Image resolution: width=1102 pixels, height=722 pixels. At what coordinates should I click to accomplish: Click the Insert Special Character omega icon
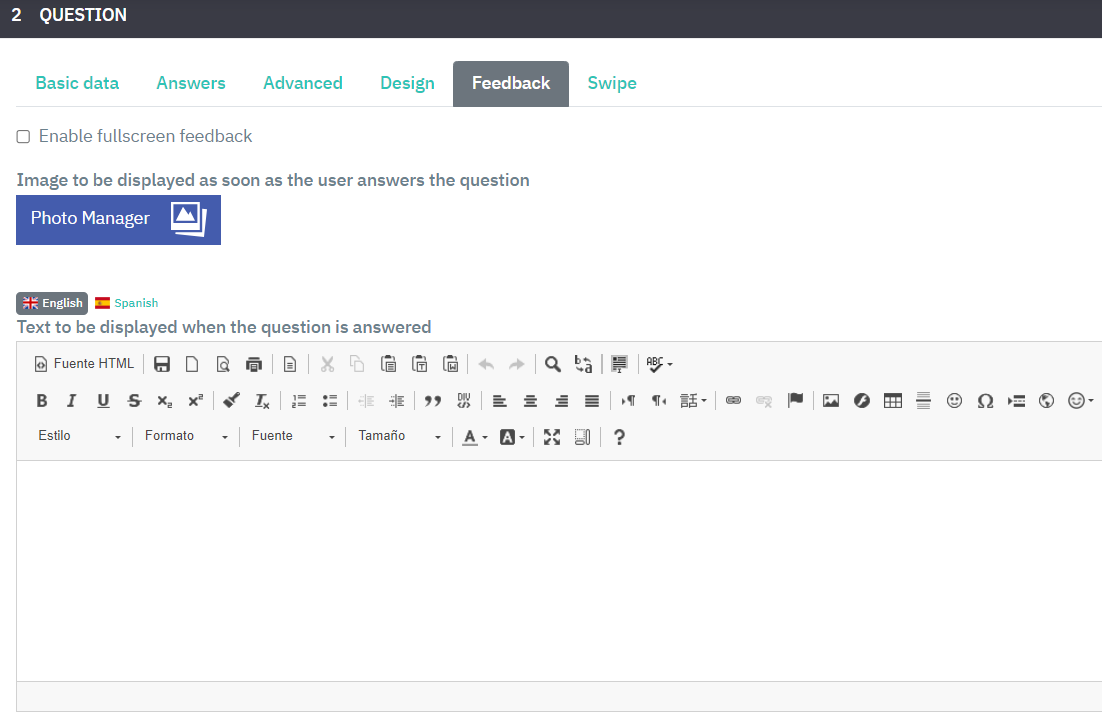(x=985, y=400)
